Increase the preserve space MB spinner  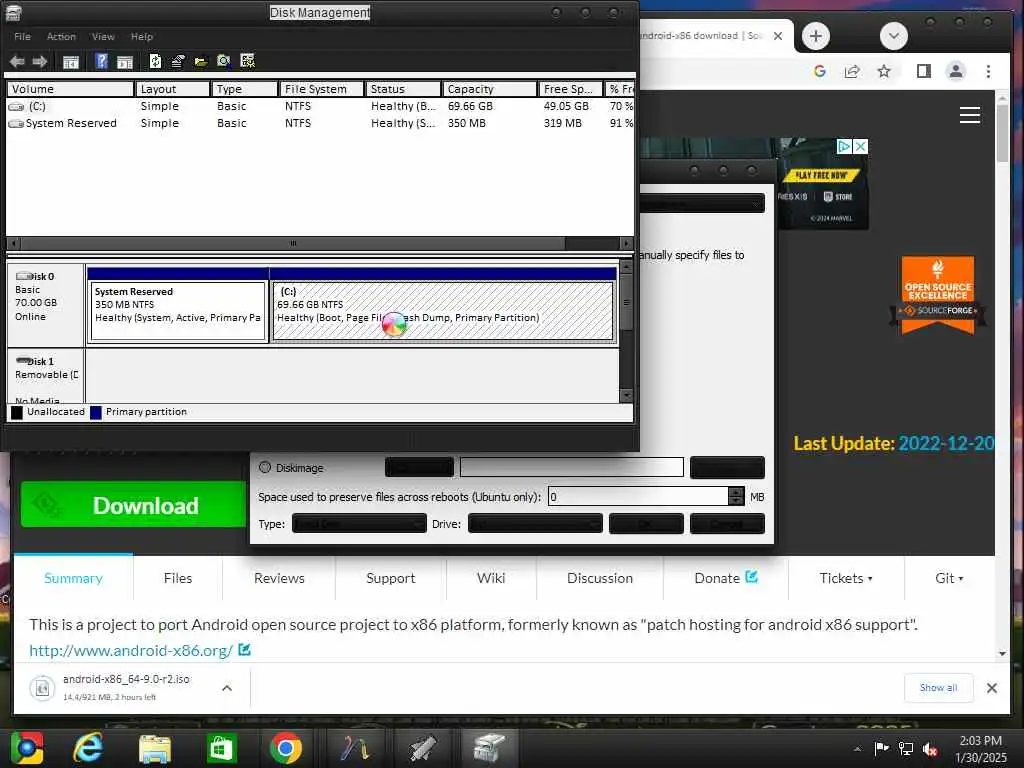[736, 492]
